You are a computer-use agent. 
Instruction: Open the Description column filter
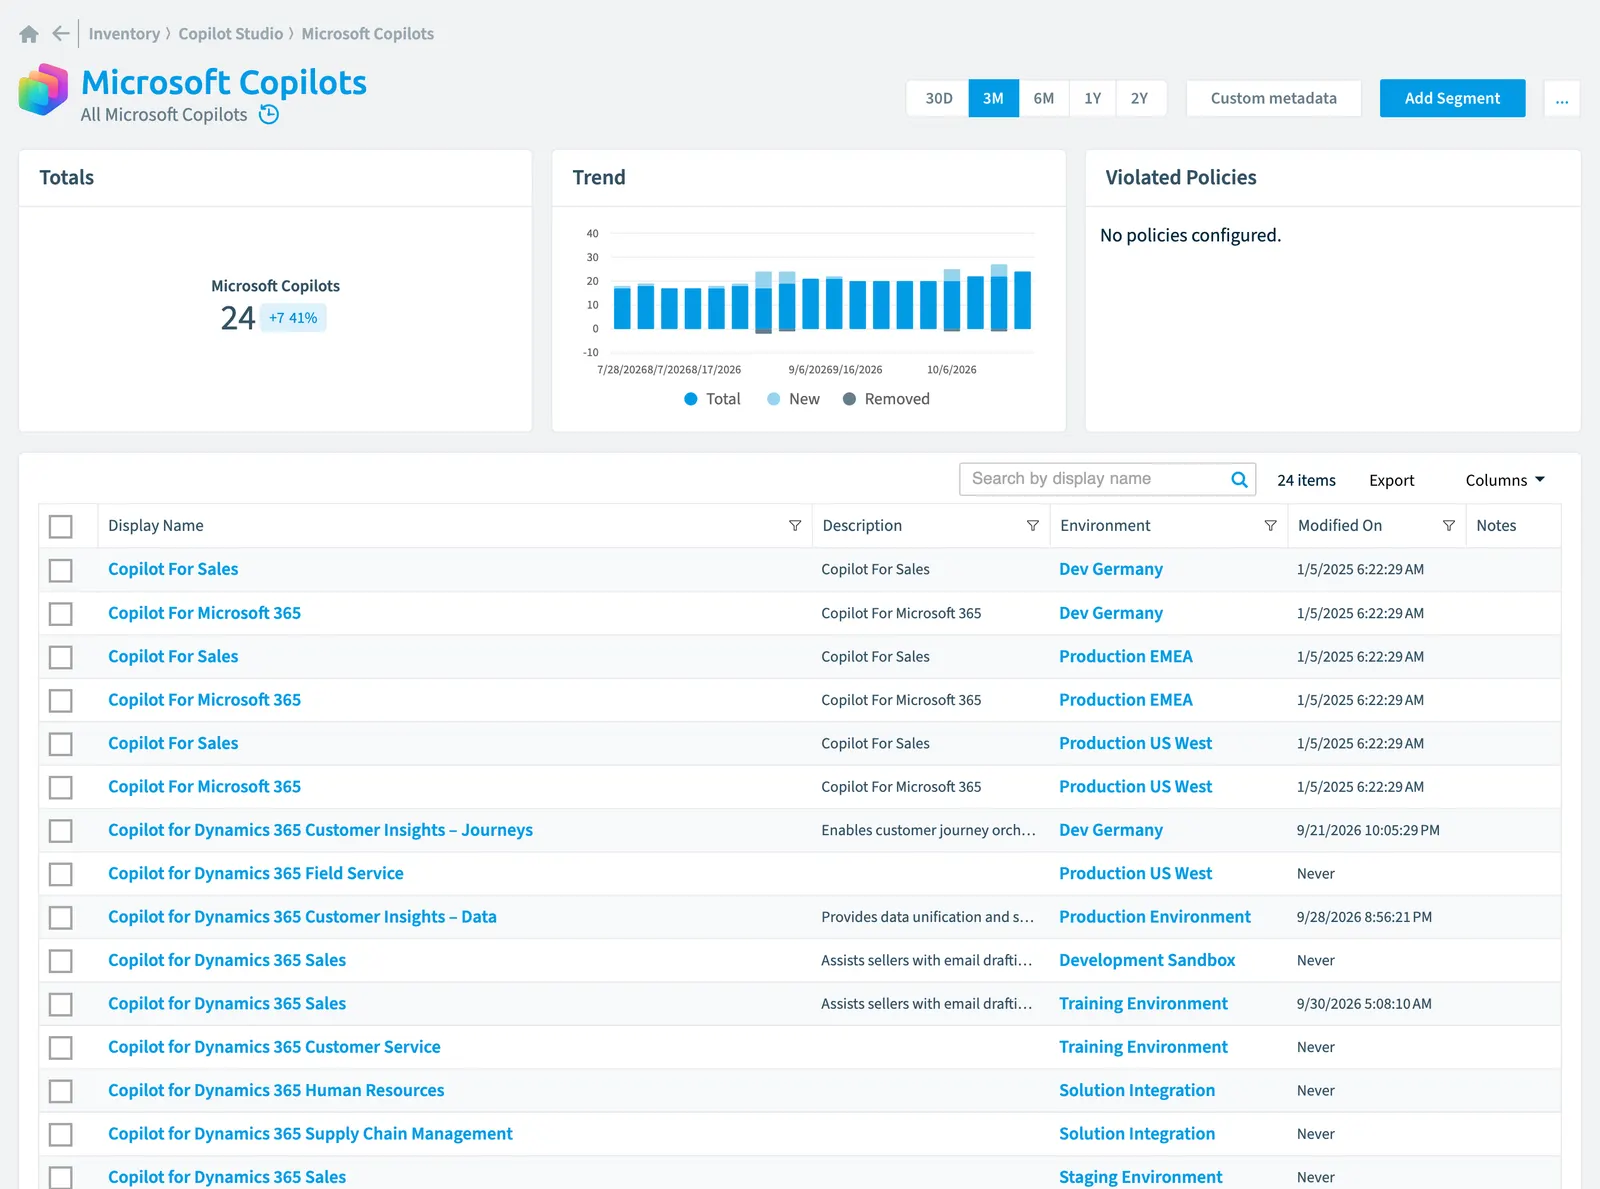[1033, 526]
